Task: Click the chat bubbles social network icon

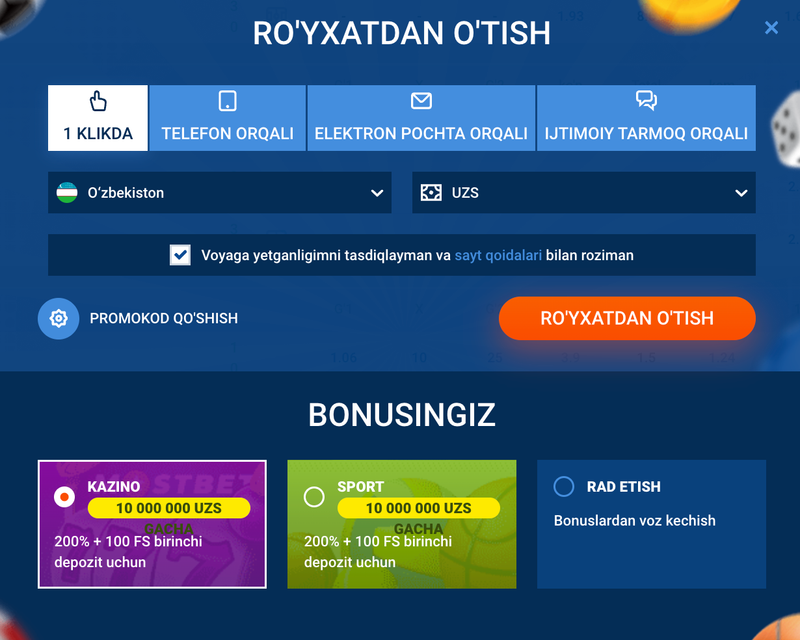Action: tap(646, 102)
